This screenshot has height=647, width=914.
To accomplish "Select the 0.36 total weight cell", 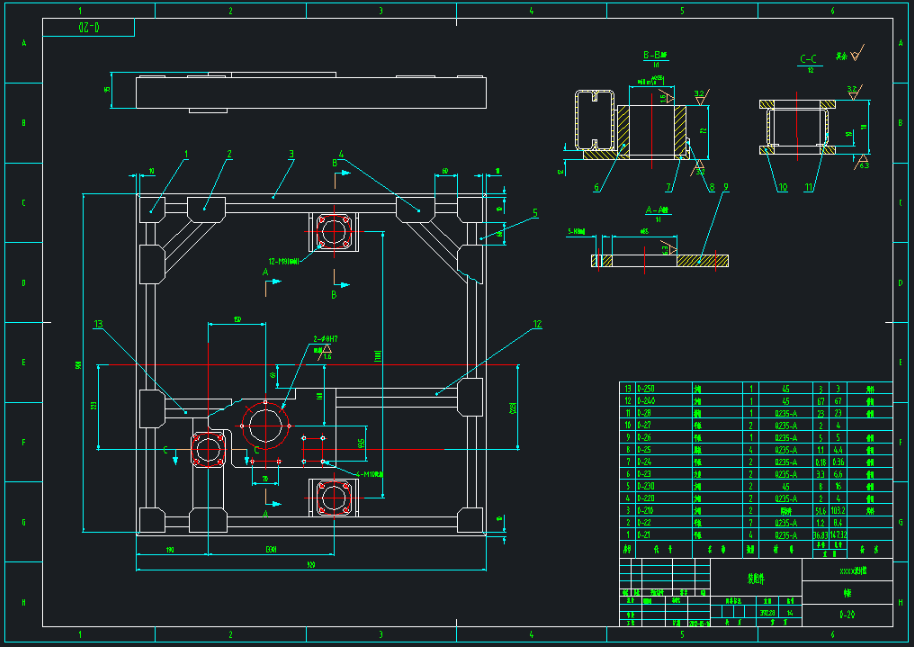I will click(838, 462).
